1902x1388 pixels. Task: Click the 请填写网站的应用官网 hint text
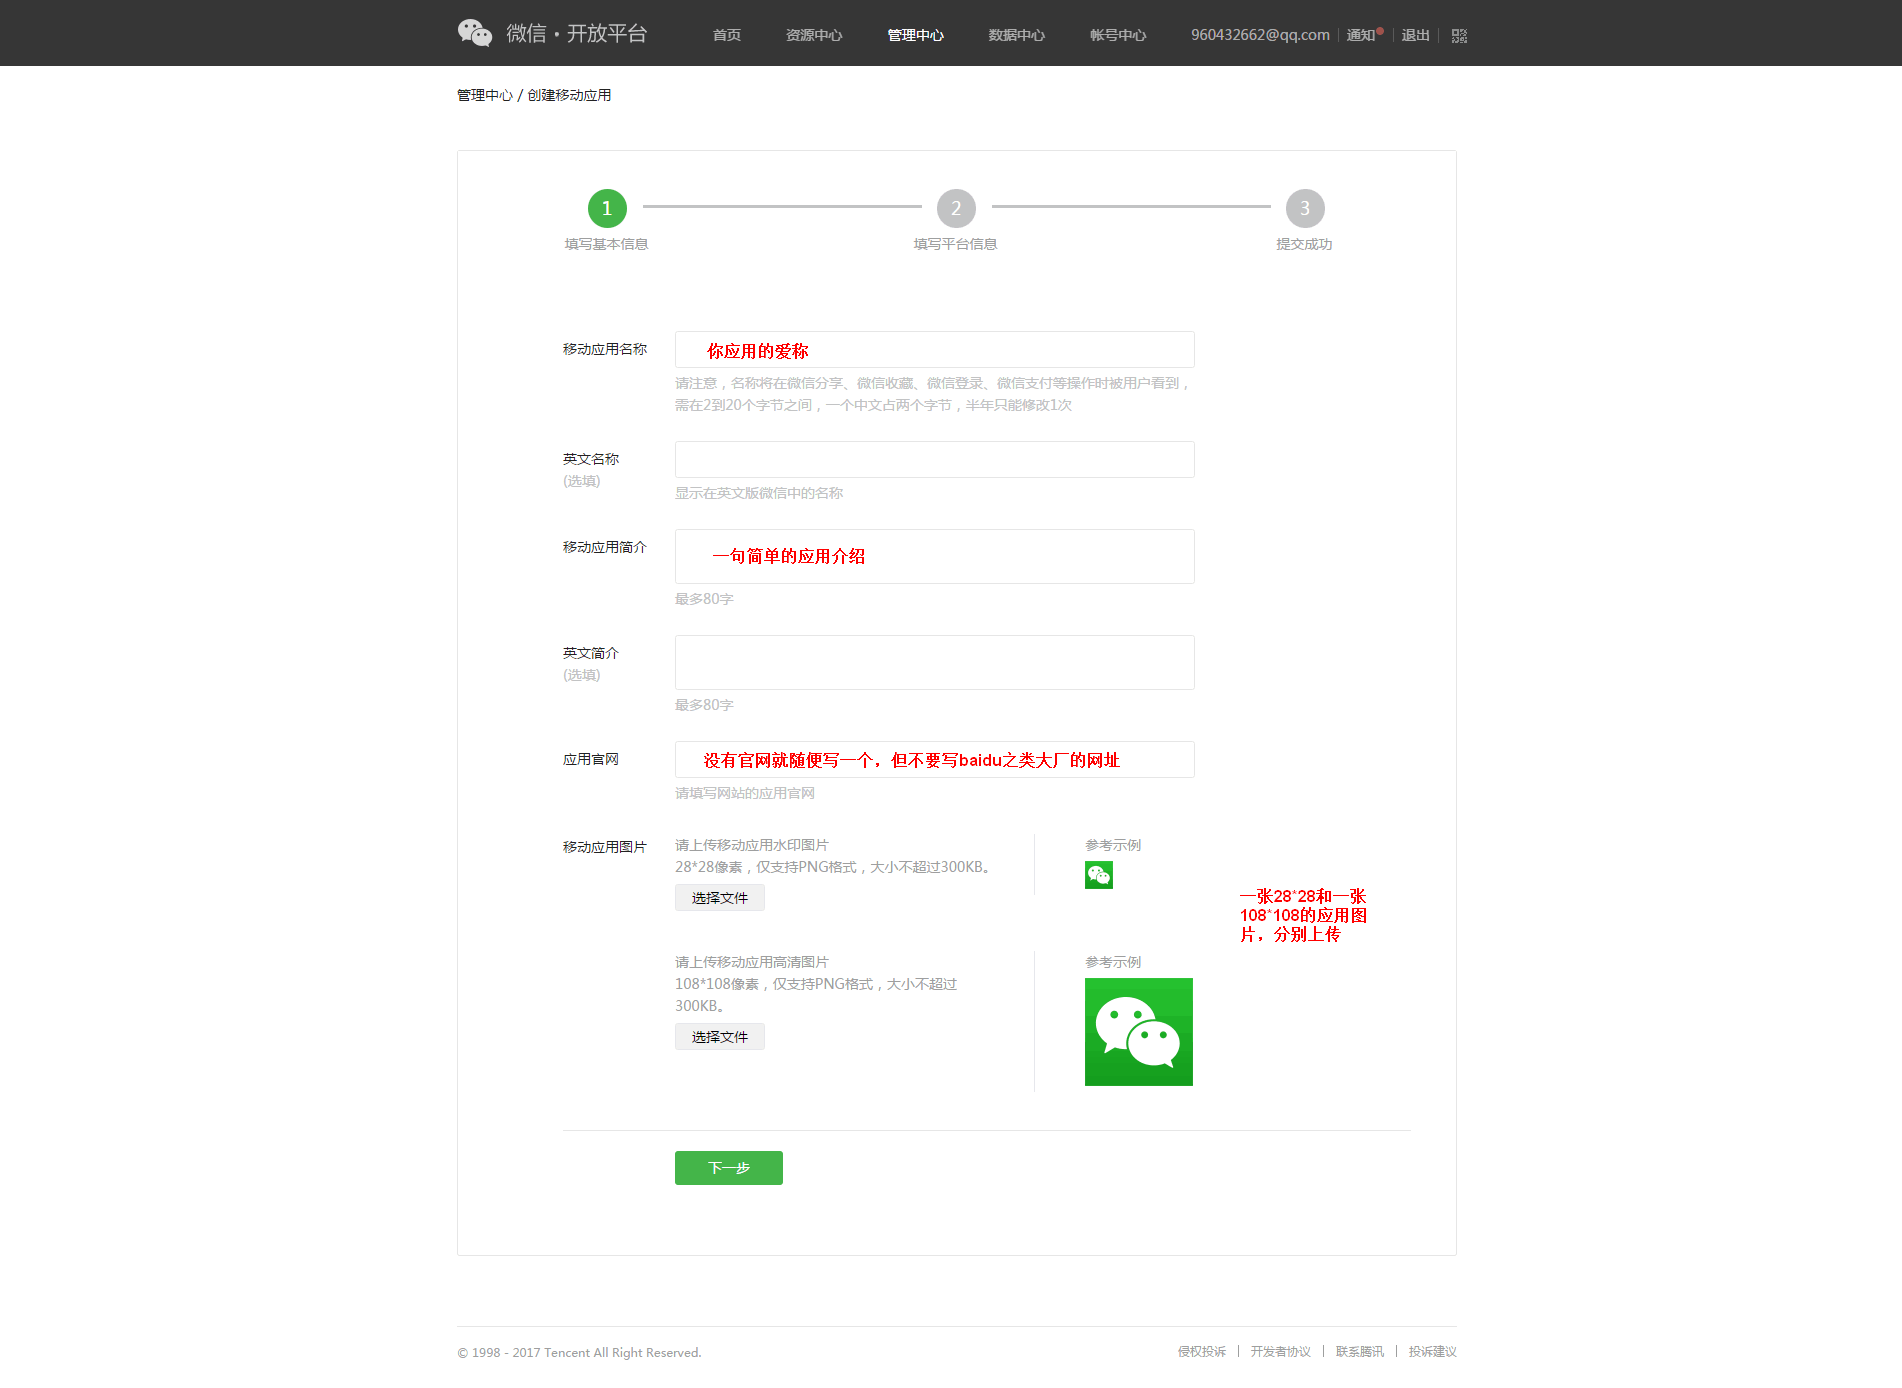tap(745, 793)
